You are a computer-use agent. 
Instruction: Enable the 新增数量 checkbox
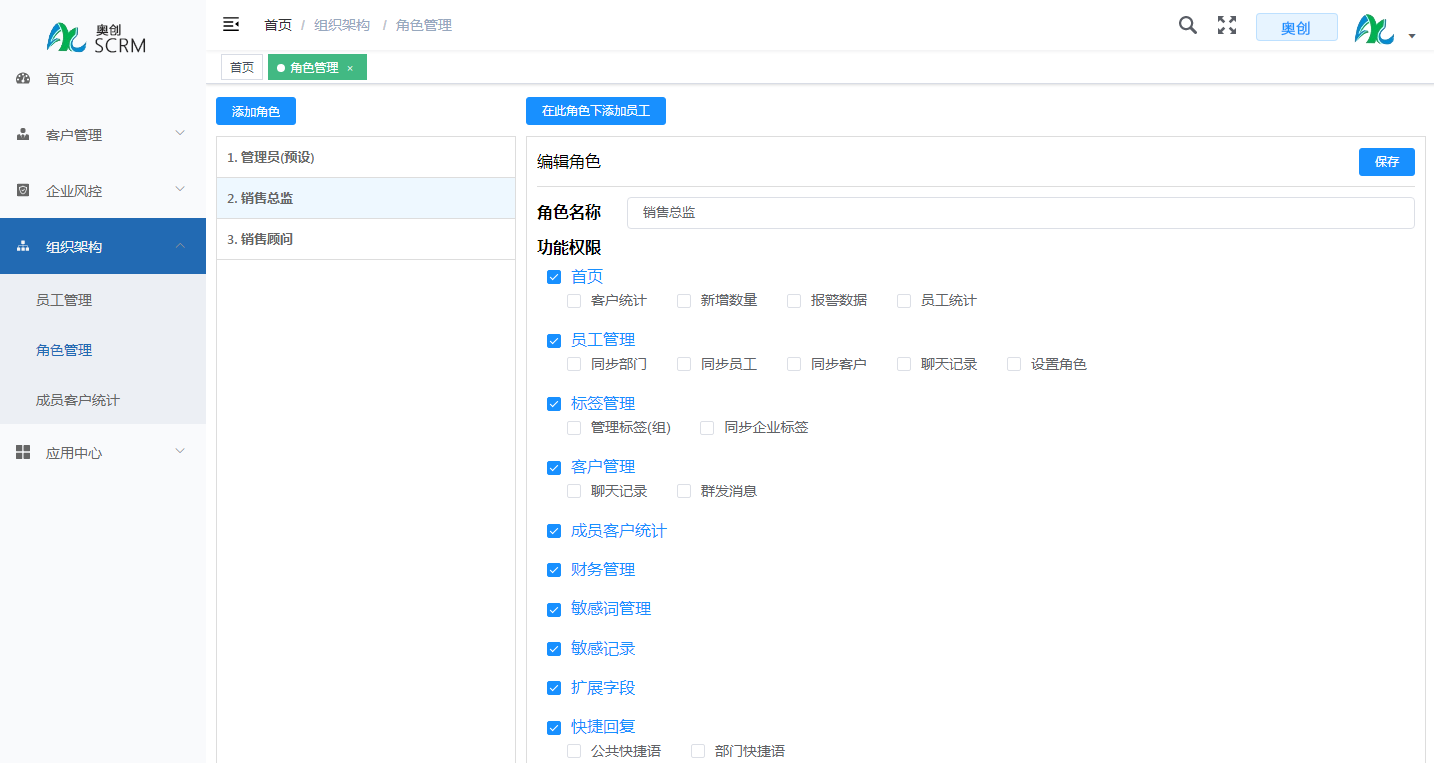684,300
